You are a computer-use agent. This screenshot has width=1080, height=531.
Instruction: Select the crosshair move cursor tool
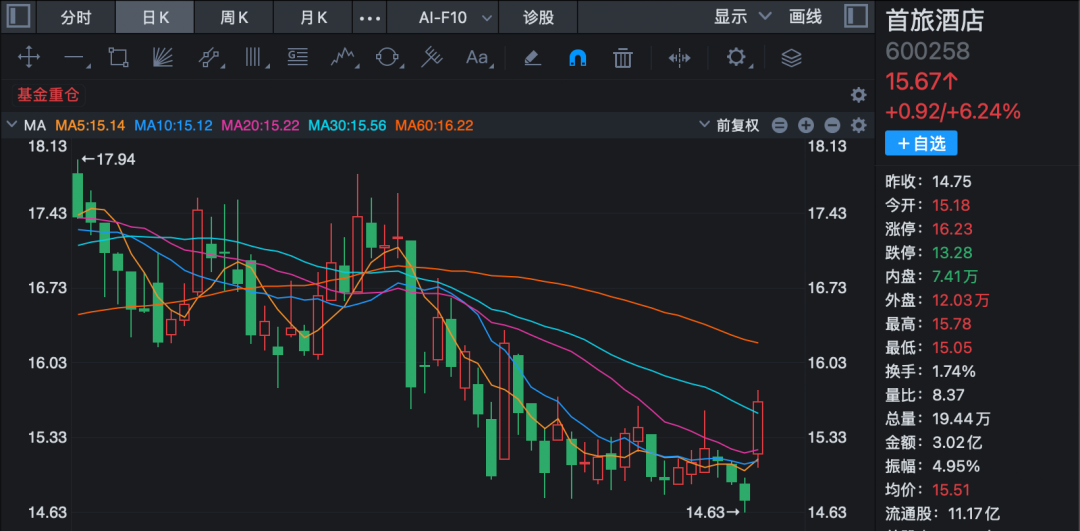click(x=29, y=58)
